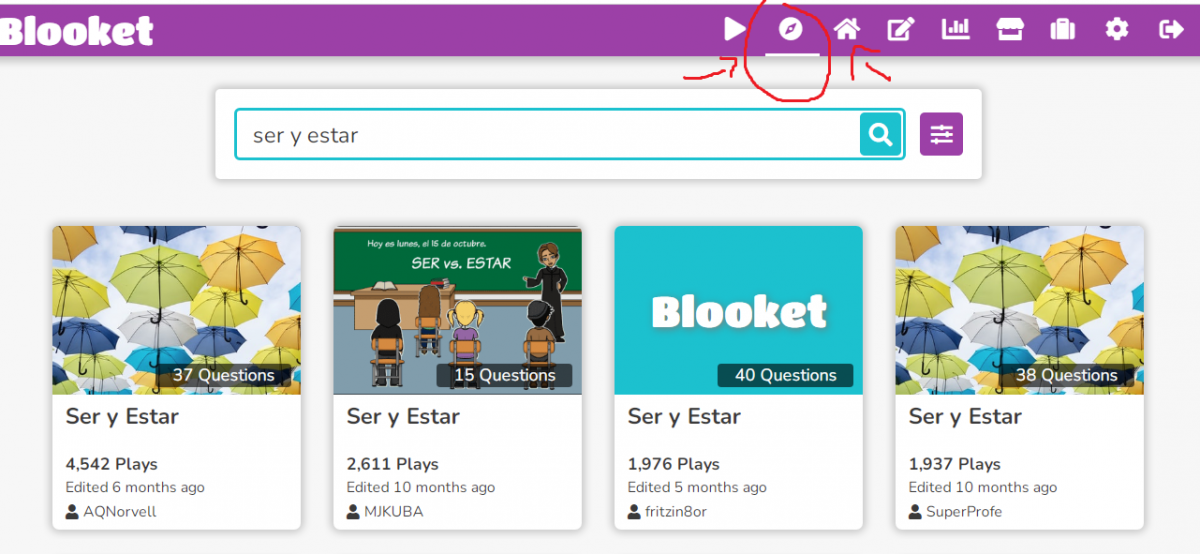Click the "4,542 Plays" text

tap(111, 464)
